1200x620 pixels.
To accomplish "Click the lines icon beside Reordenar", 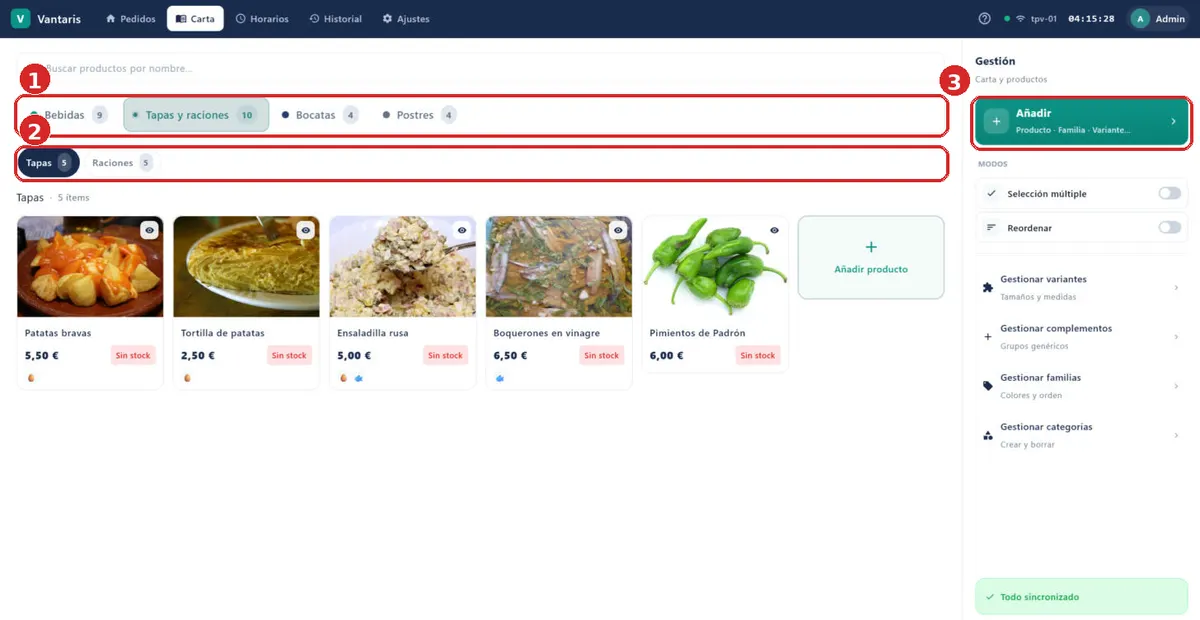I will point(991,228).
